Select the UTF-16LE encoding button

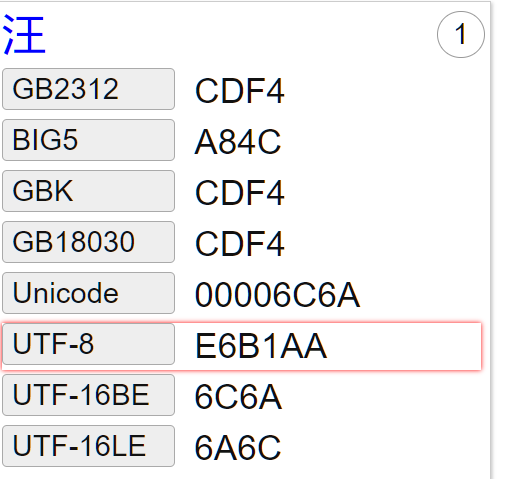[x=88, y=446]
